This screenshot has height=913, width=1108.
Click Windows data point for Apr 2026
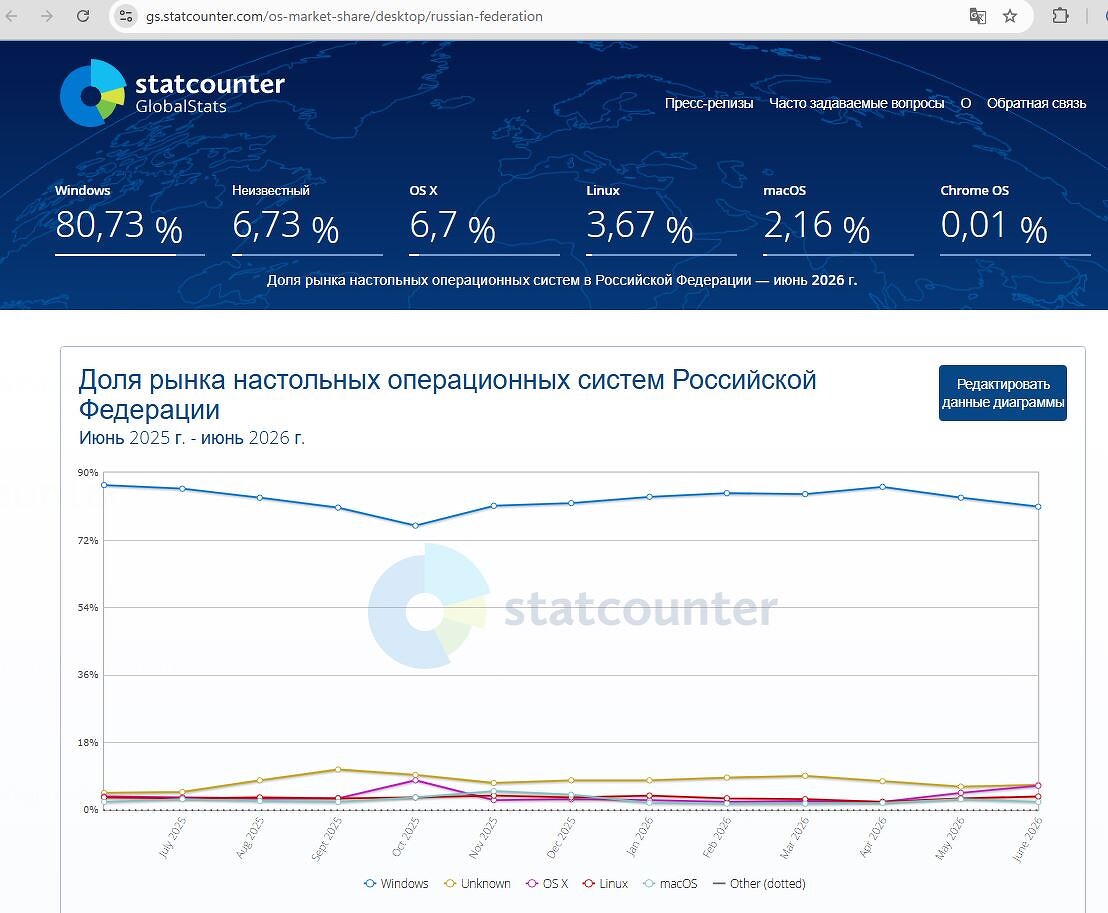[x=883, y=487]
